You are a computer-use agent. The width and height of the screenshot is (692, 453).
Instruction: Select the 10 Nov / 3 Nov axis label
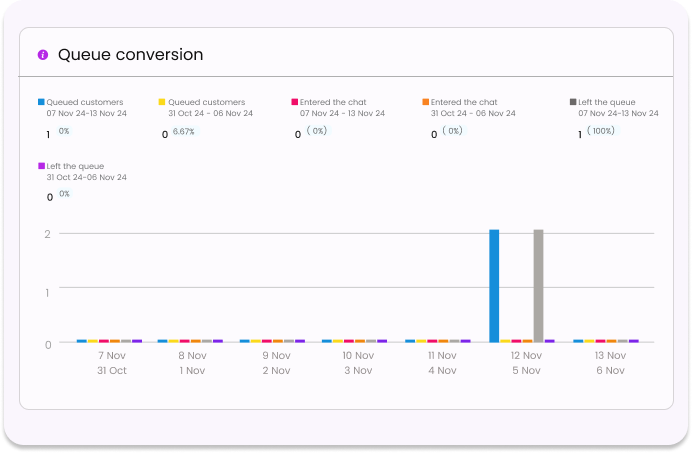pyautogui.click(x=358, y=363)
